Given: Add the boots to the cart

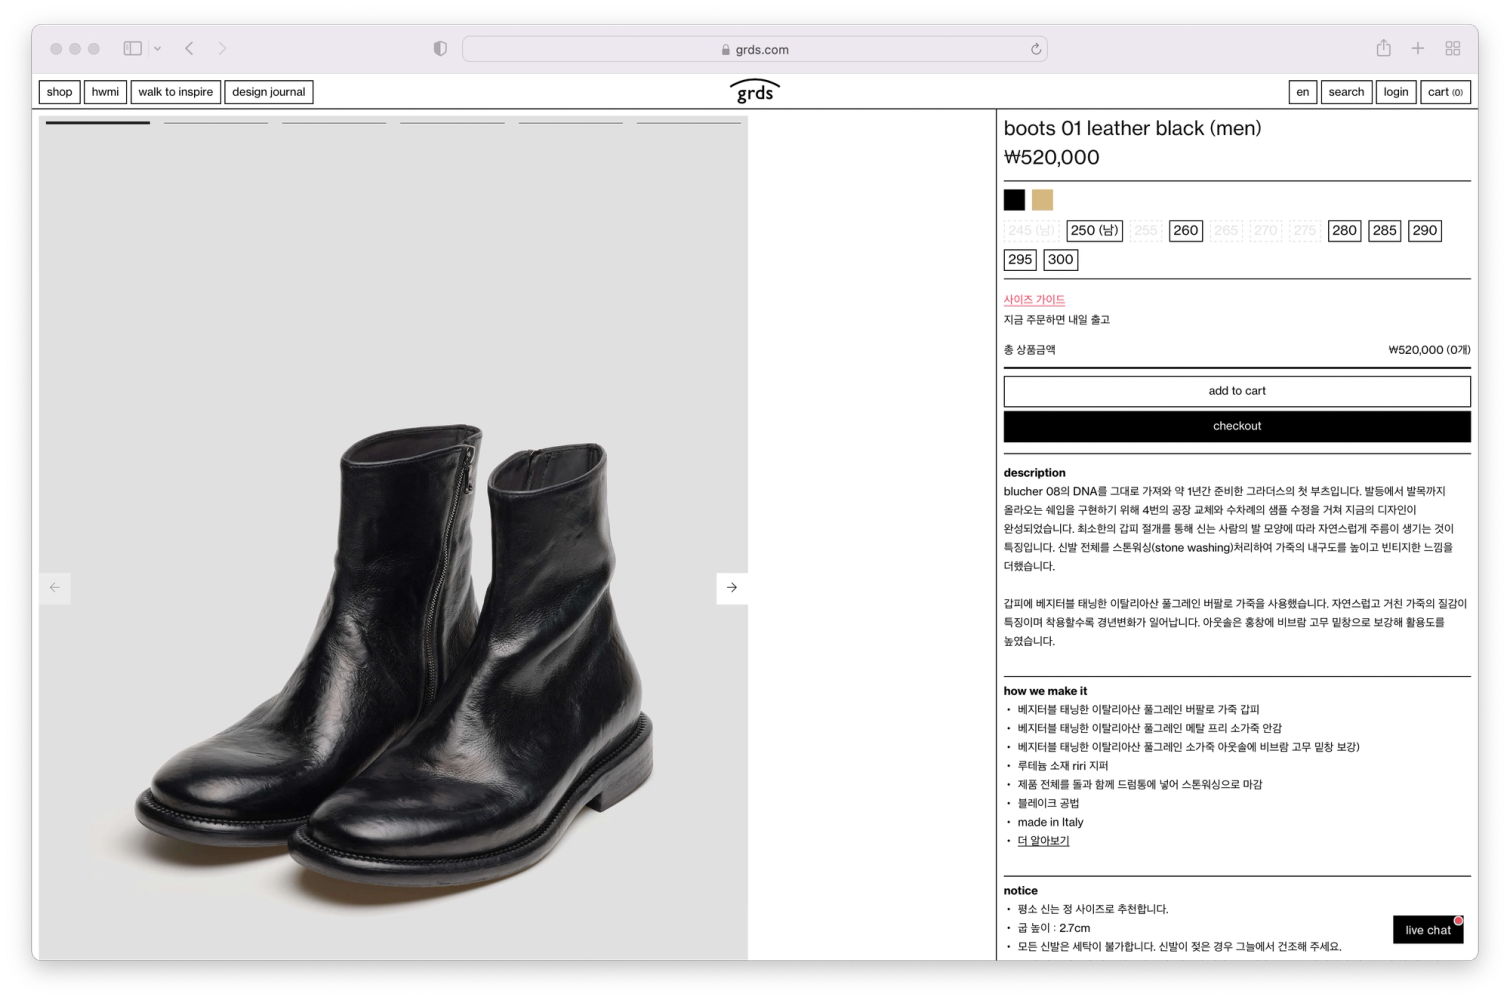Looking at the screenshot, I should [x=1237, y=391].
